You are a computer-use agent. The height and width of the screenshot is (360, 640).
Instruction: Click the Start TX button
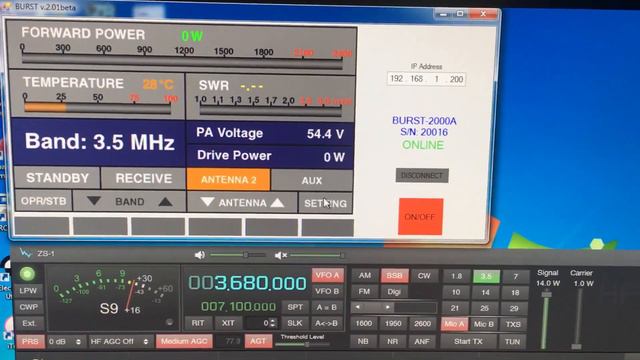(469, 341)
